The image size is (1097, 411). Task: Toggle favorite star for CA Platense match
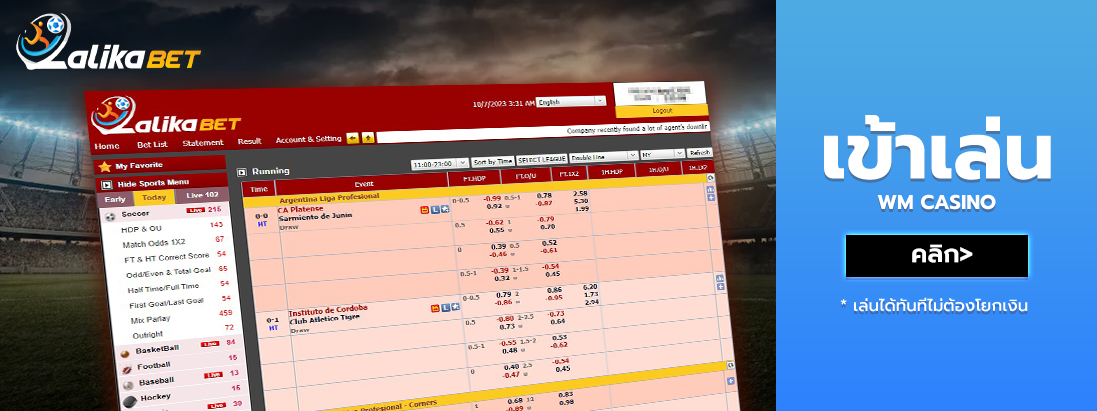pyautogui.click(x=425, y=210)
